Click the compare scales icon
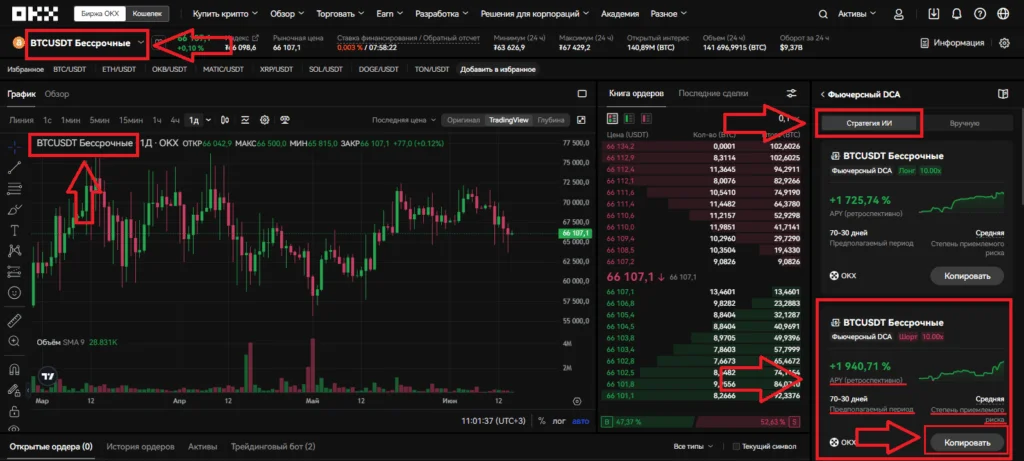1024x461 pixels. (x=285, y=120)
